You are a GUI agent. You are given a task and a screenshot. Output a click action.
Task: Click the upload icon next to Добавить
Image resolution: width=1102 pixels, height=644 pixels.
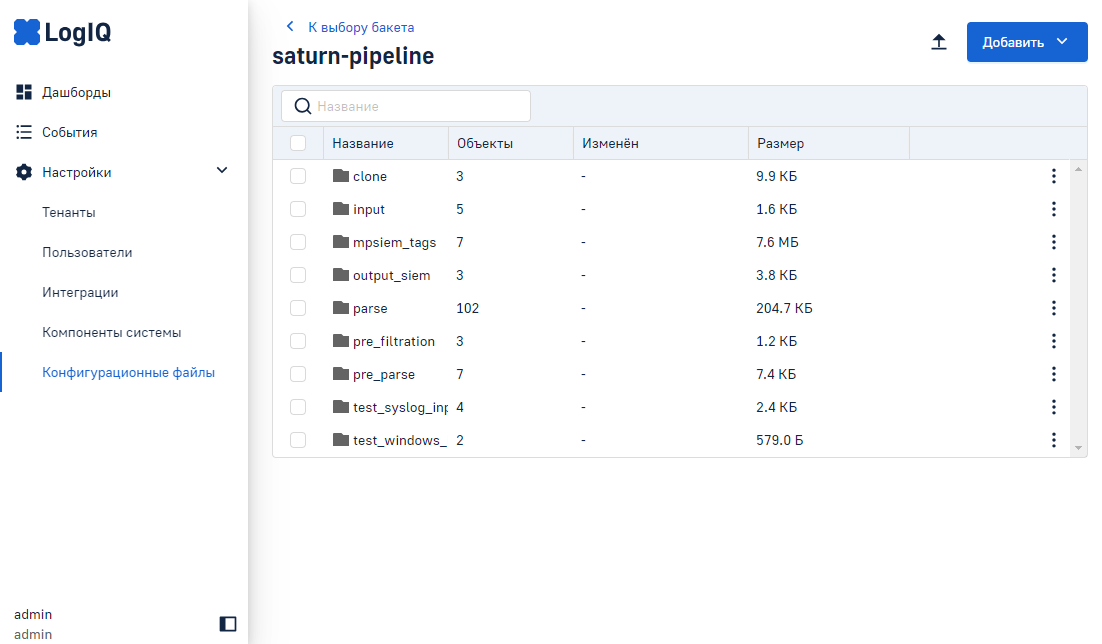pos(938,42)
